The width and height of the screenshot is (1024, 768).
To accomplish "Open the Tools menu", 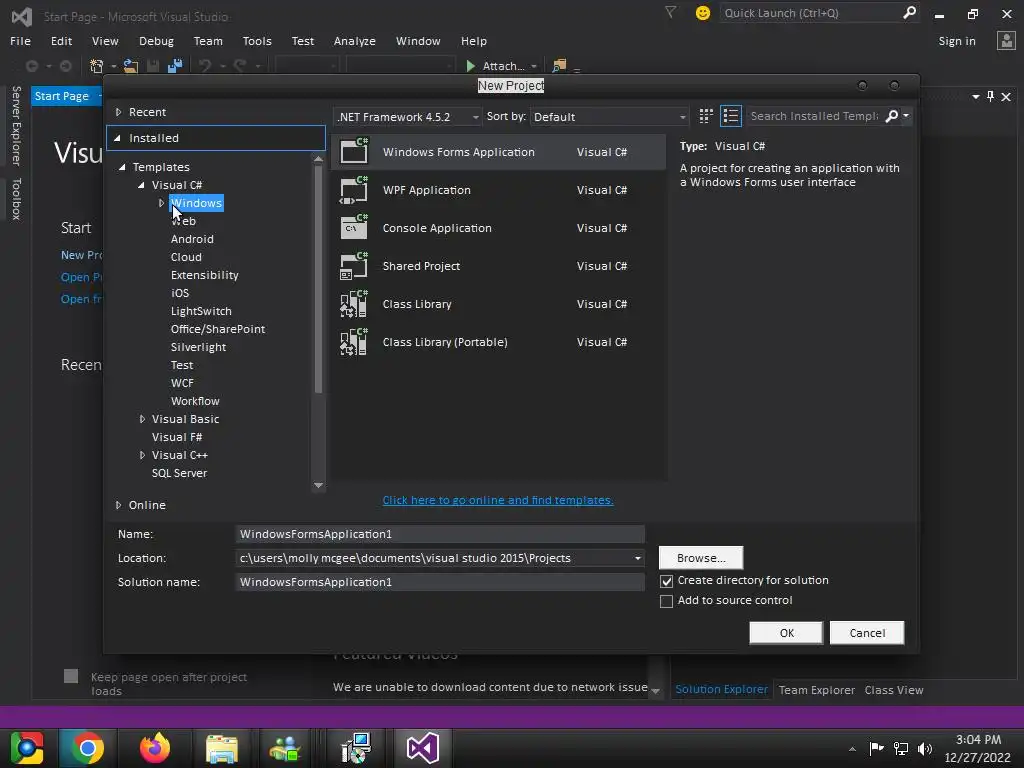I will click(x=257, y=41).
